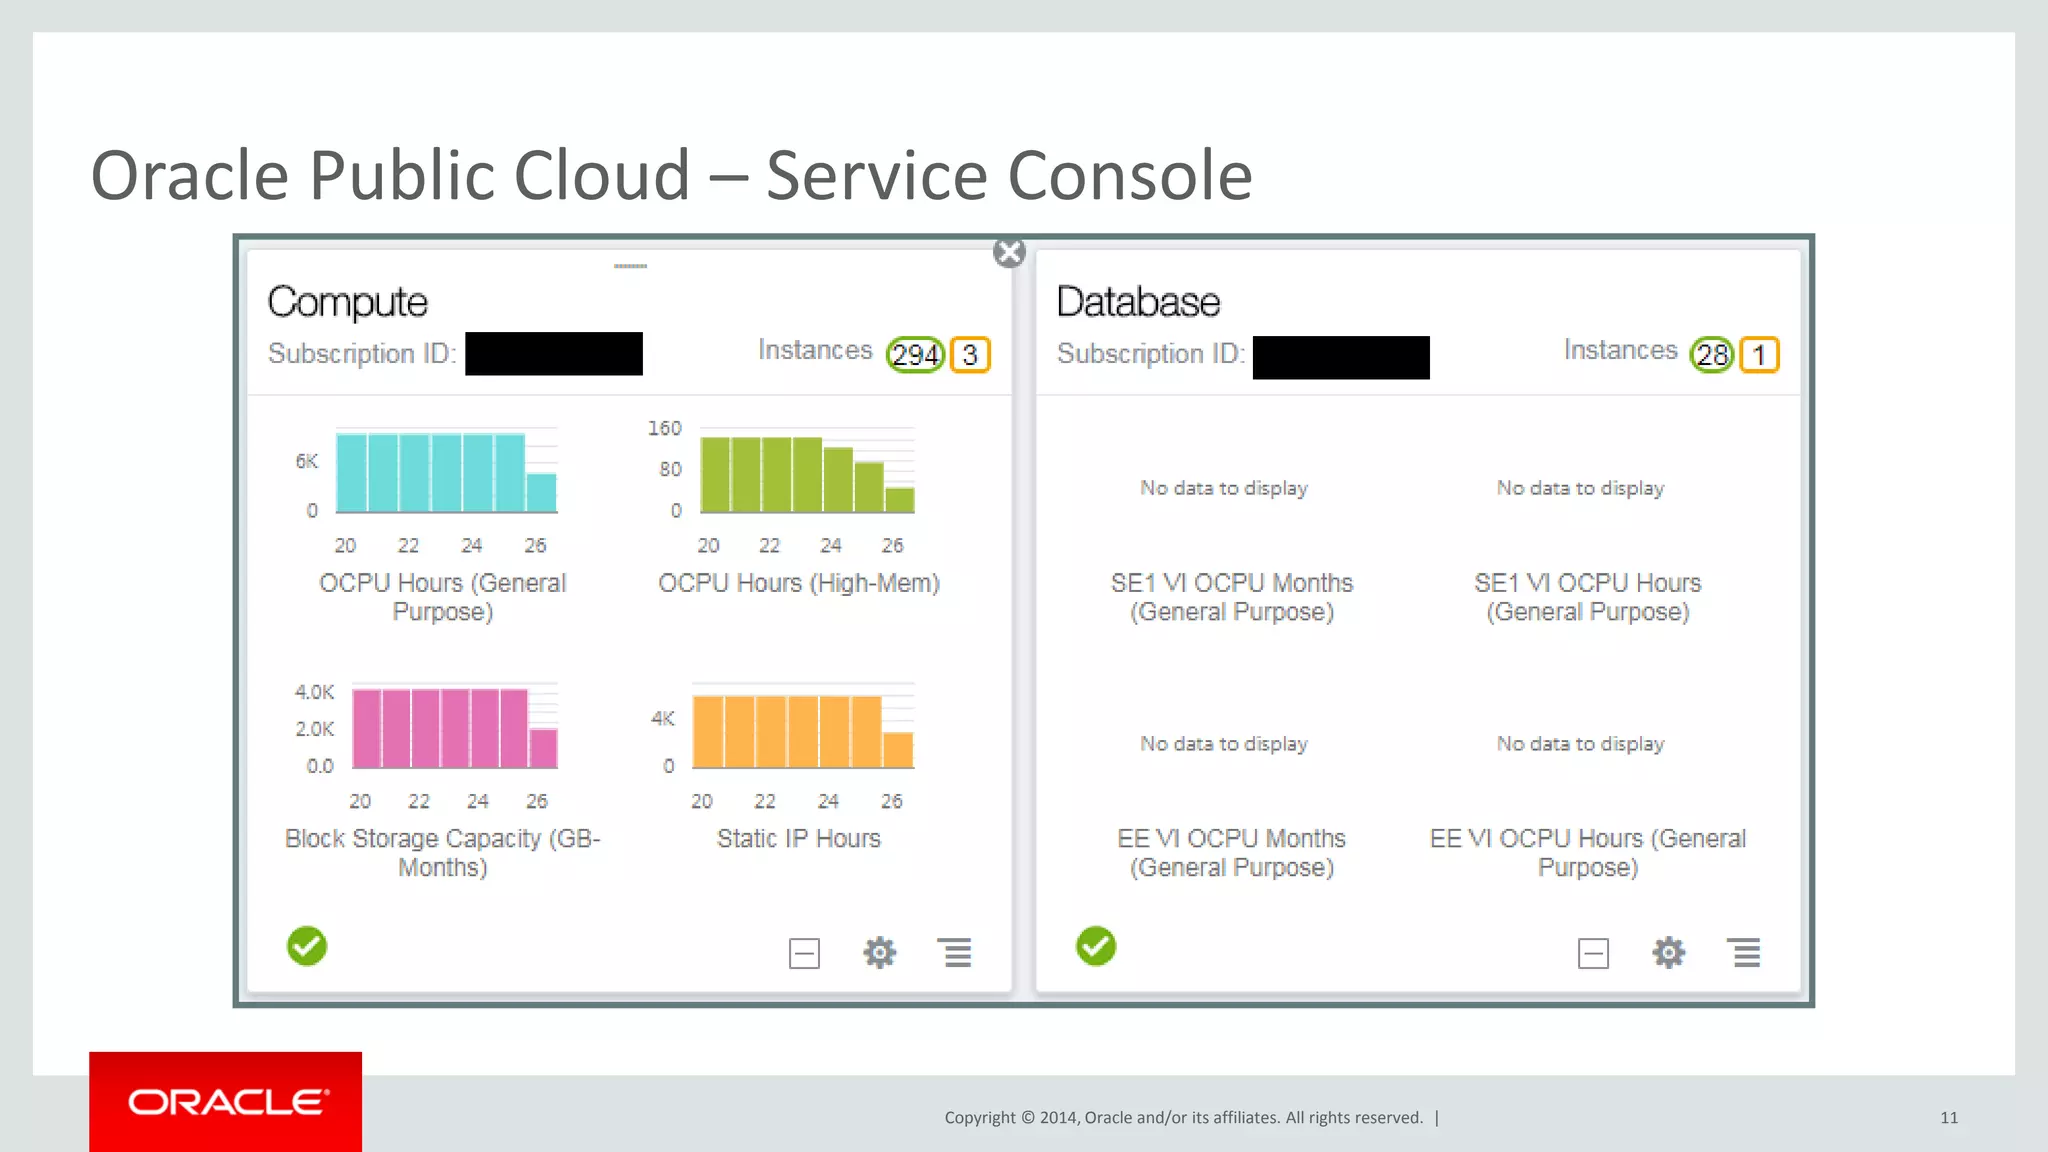Screen dimensions: 2048x1152
Task: Collapse the Compute panel with the minus icon
Action: pos(804,953)
